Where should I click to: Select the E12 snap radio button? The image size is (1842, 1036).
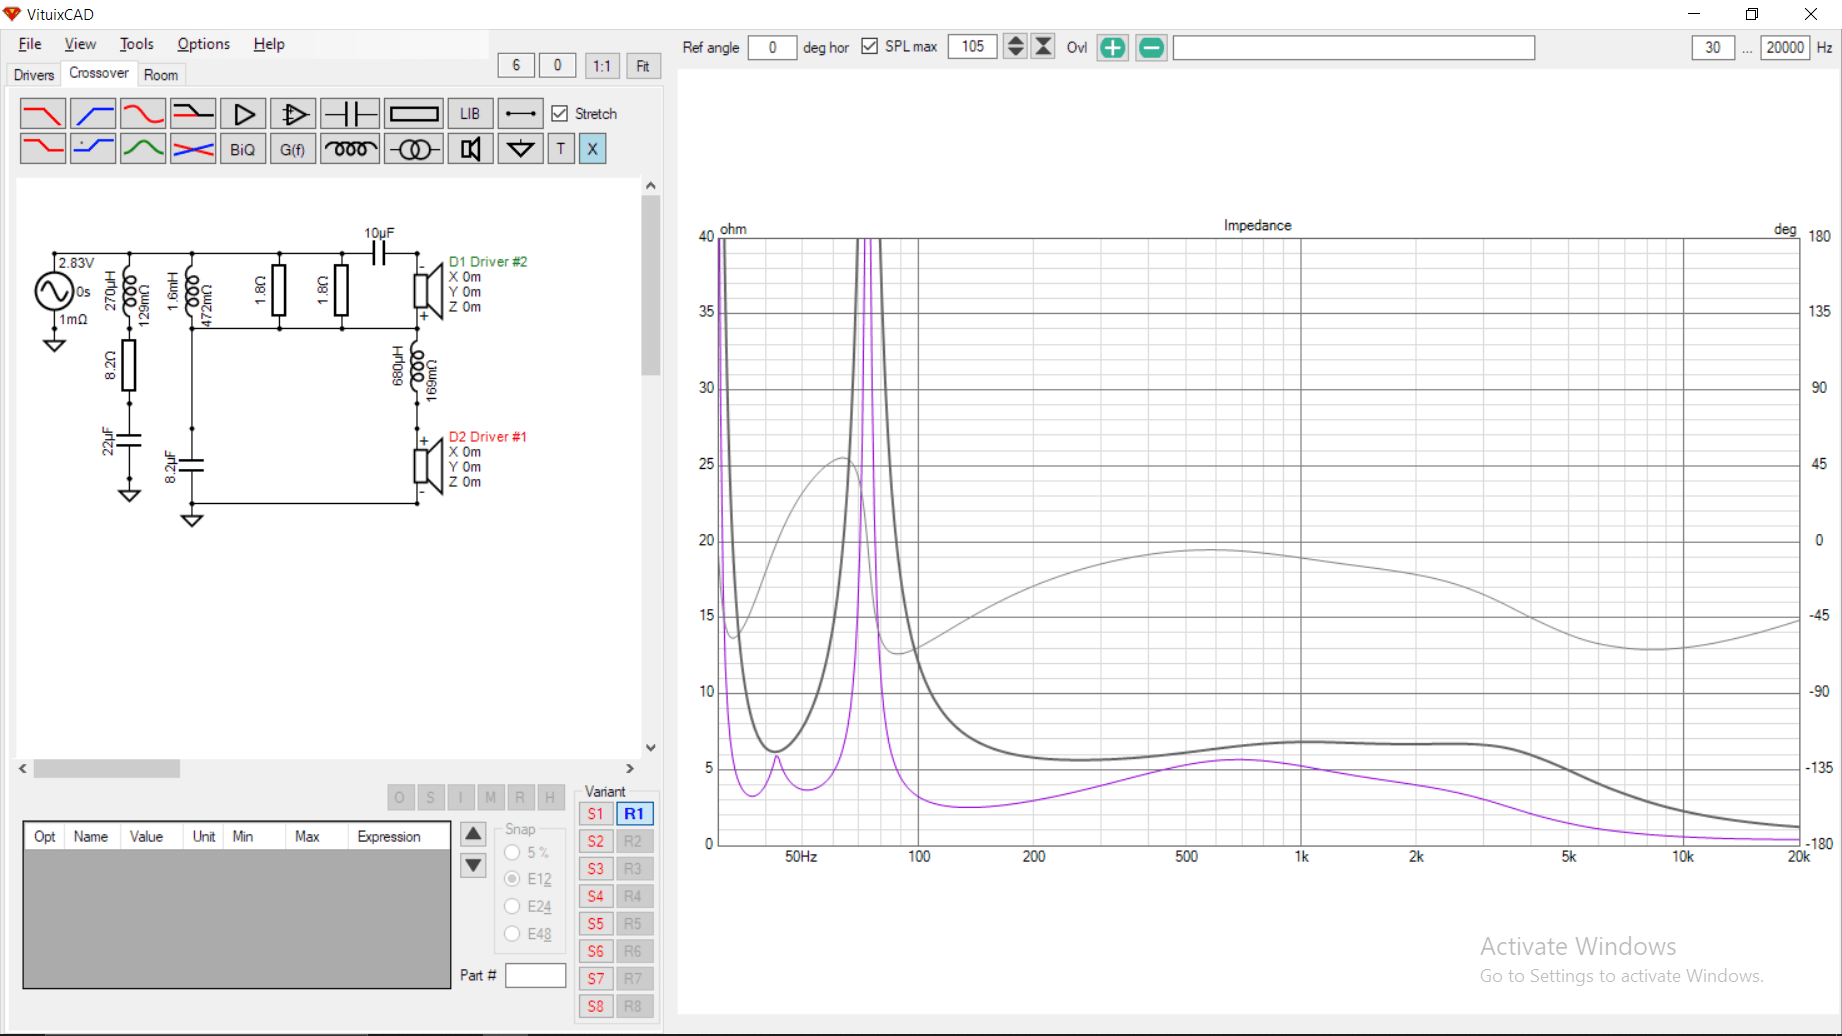512,878
